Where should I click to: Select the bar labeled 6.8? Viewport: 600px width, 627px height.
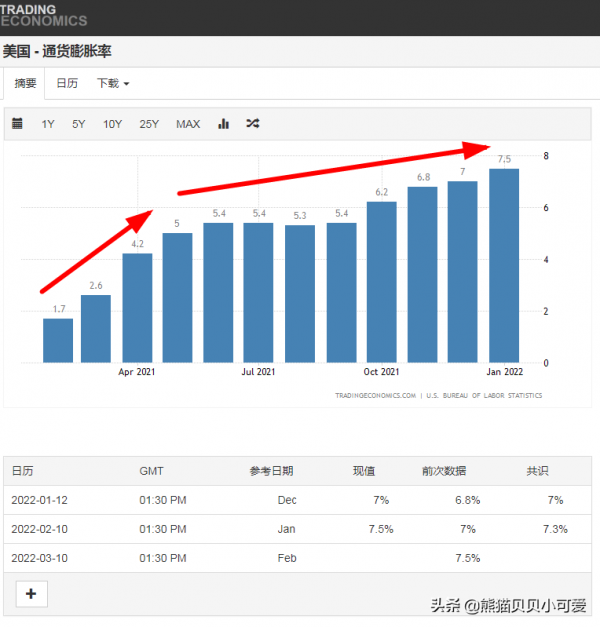tap(422, 275)
